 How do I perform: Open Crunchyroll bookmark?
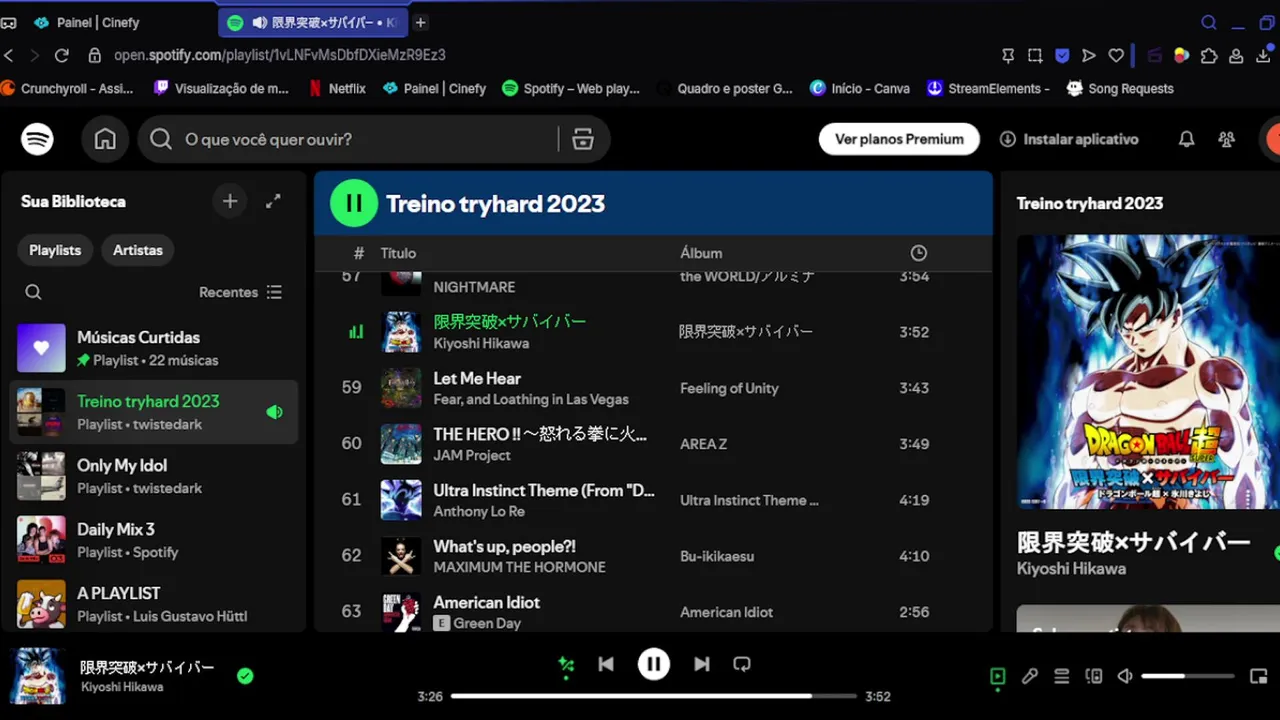[67, 88]
